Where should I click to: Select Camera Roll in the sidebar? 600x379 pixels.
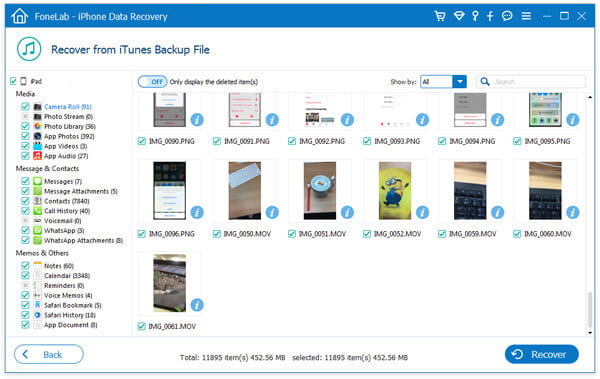(x=68, y=107)
